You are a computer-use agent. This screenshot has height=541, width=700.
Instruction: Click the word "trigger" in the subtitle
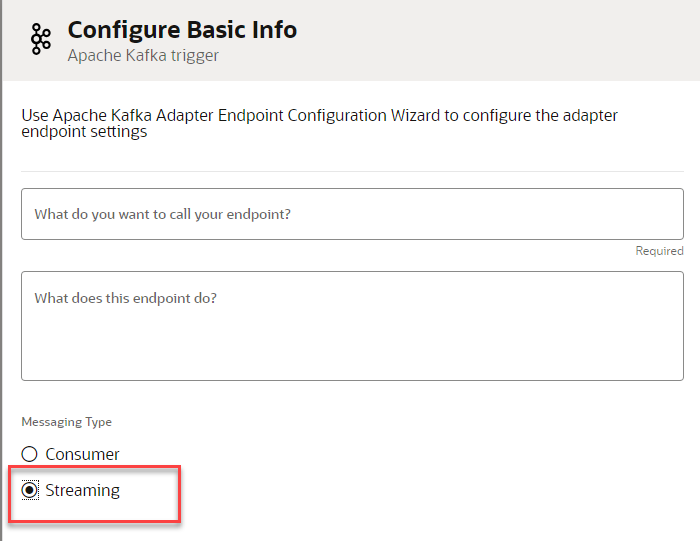[x=195, y=56]
